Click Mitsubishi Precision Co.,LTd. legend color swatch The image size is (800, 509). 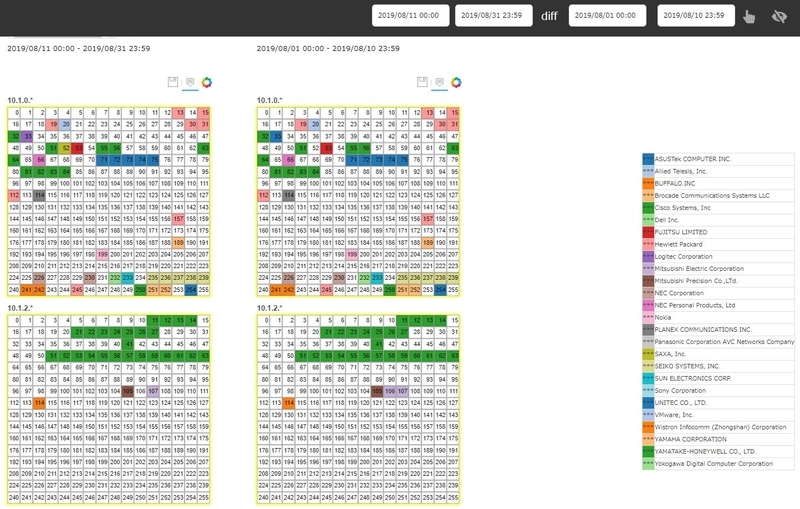coord(648,281)
